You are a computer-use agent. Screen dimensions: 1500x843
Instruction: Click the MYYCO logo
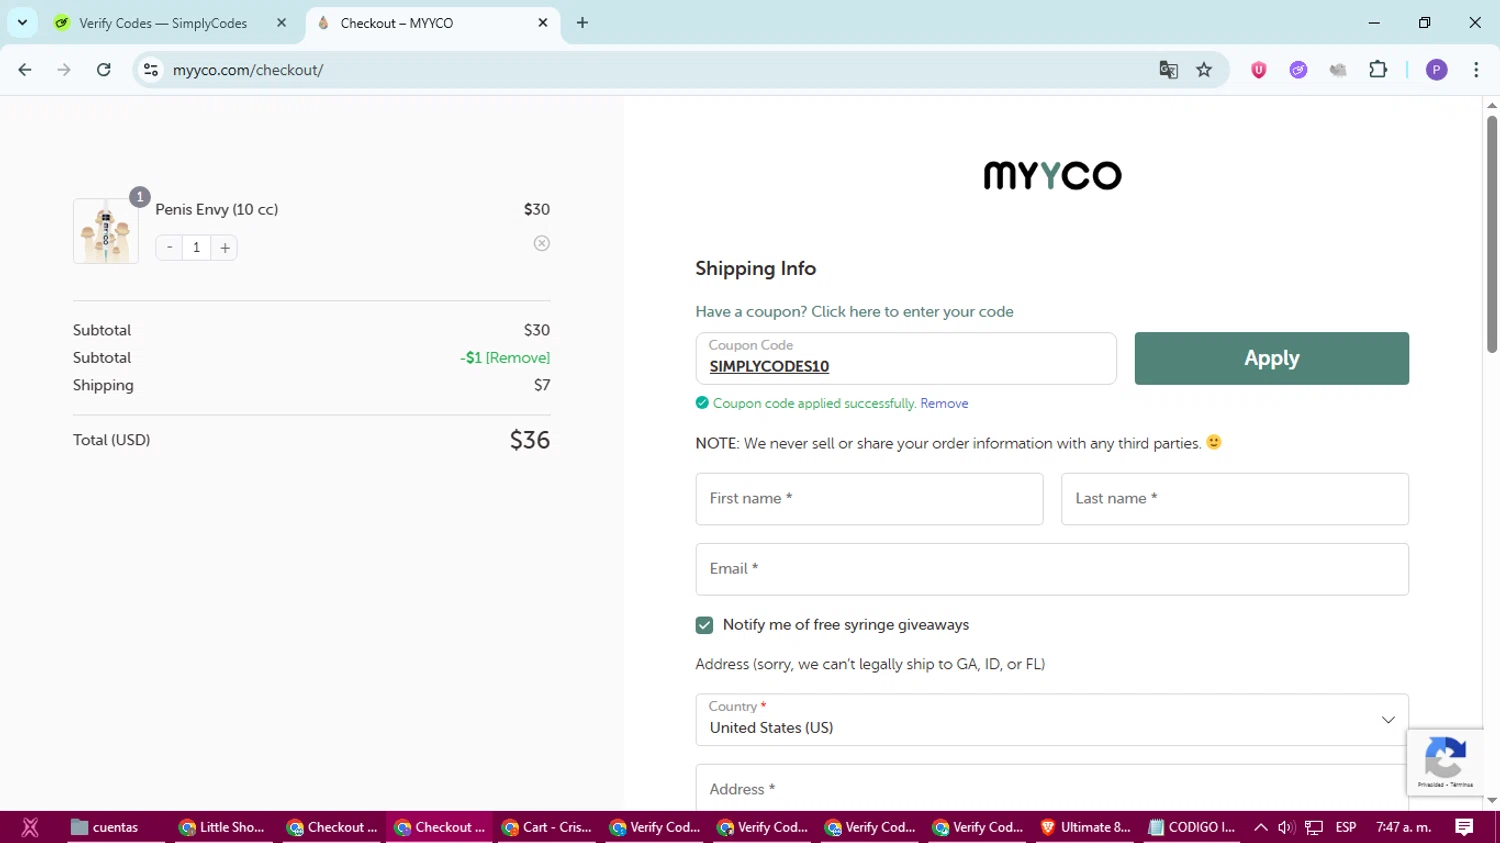point(1052,176)
